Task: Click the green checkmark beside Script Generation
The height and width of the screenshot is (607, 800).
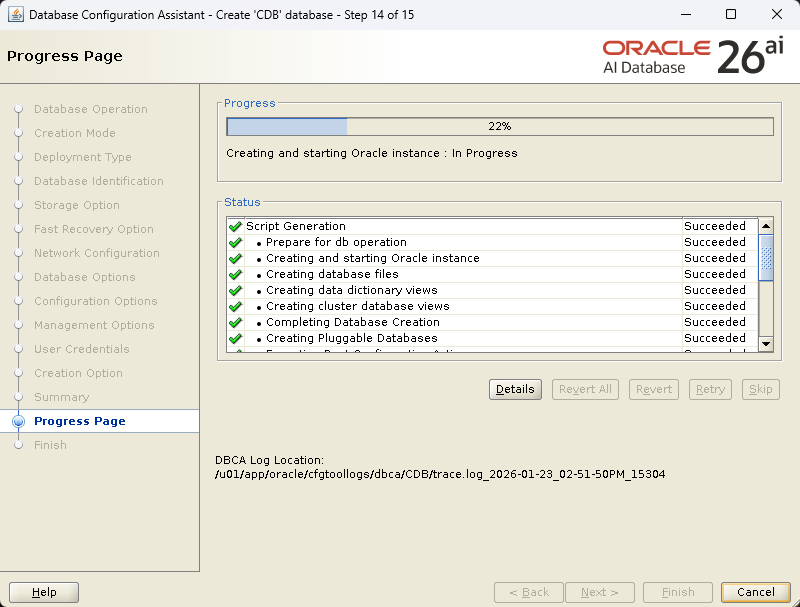Action: (235, 226)
